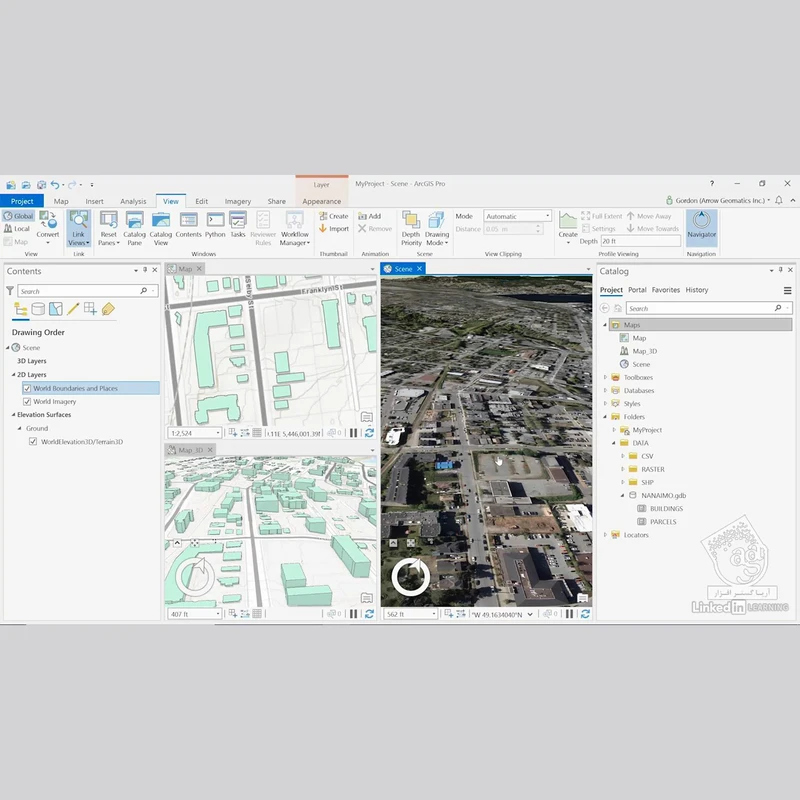Click the Import thumbnail button
Viewport: 800px width, 800px height.
point(334,229)
